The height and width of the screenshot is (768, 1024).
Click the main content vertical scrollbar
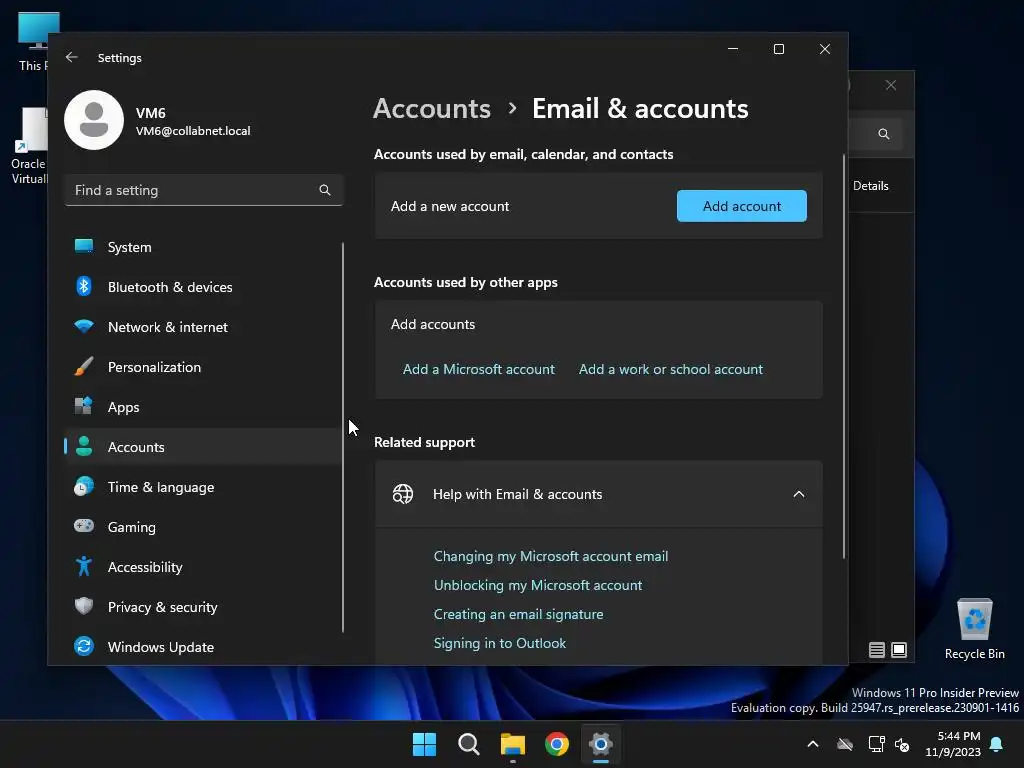(x=844, y=357)
